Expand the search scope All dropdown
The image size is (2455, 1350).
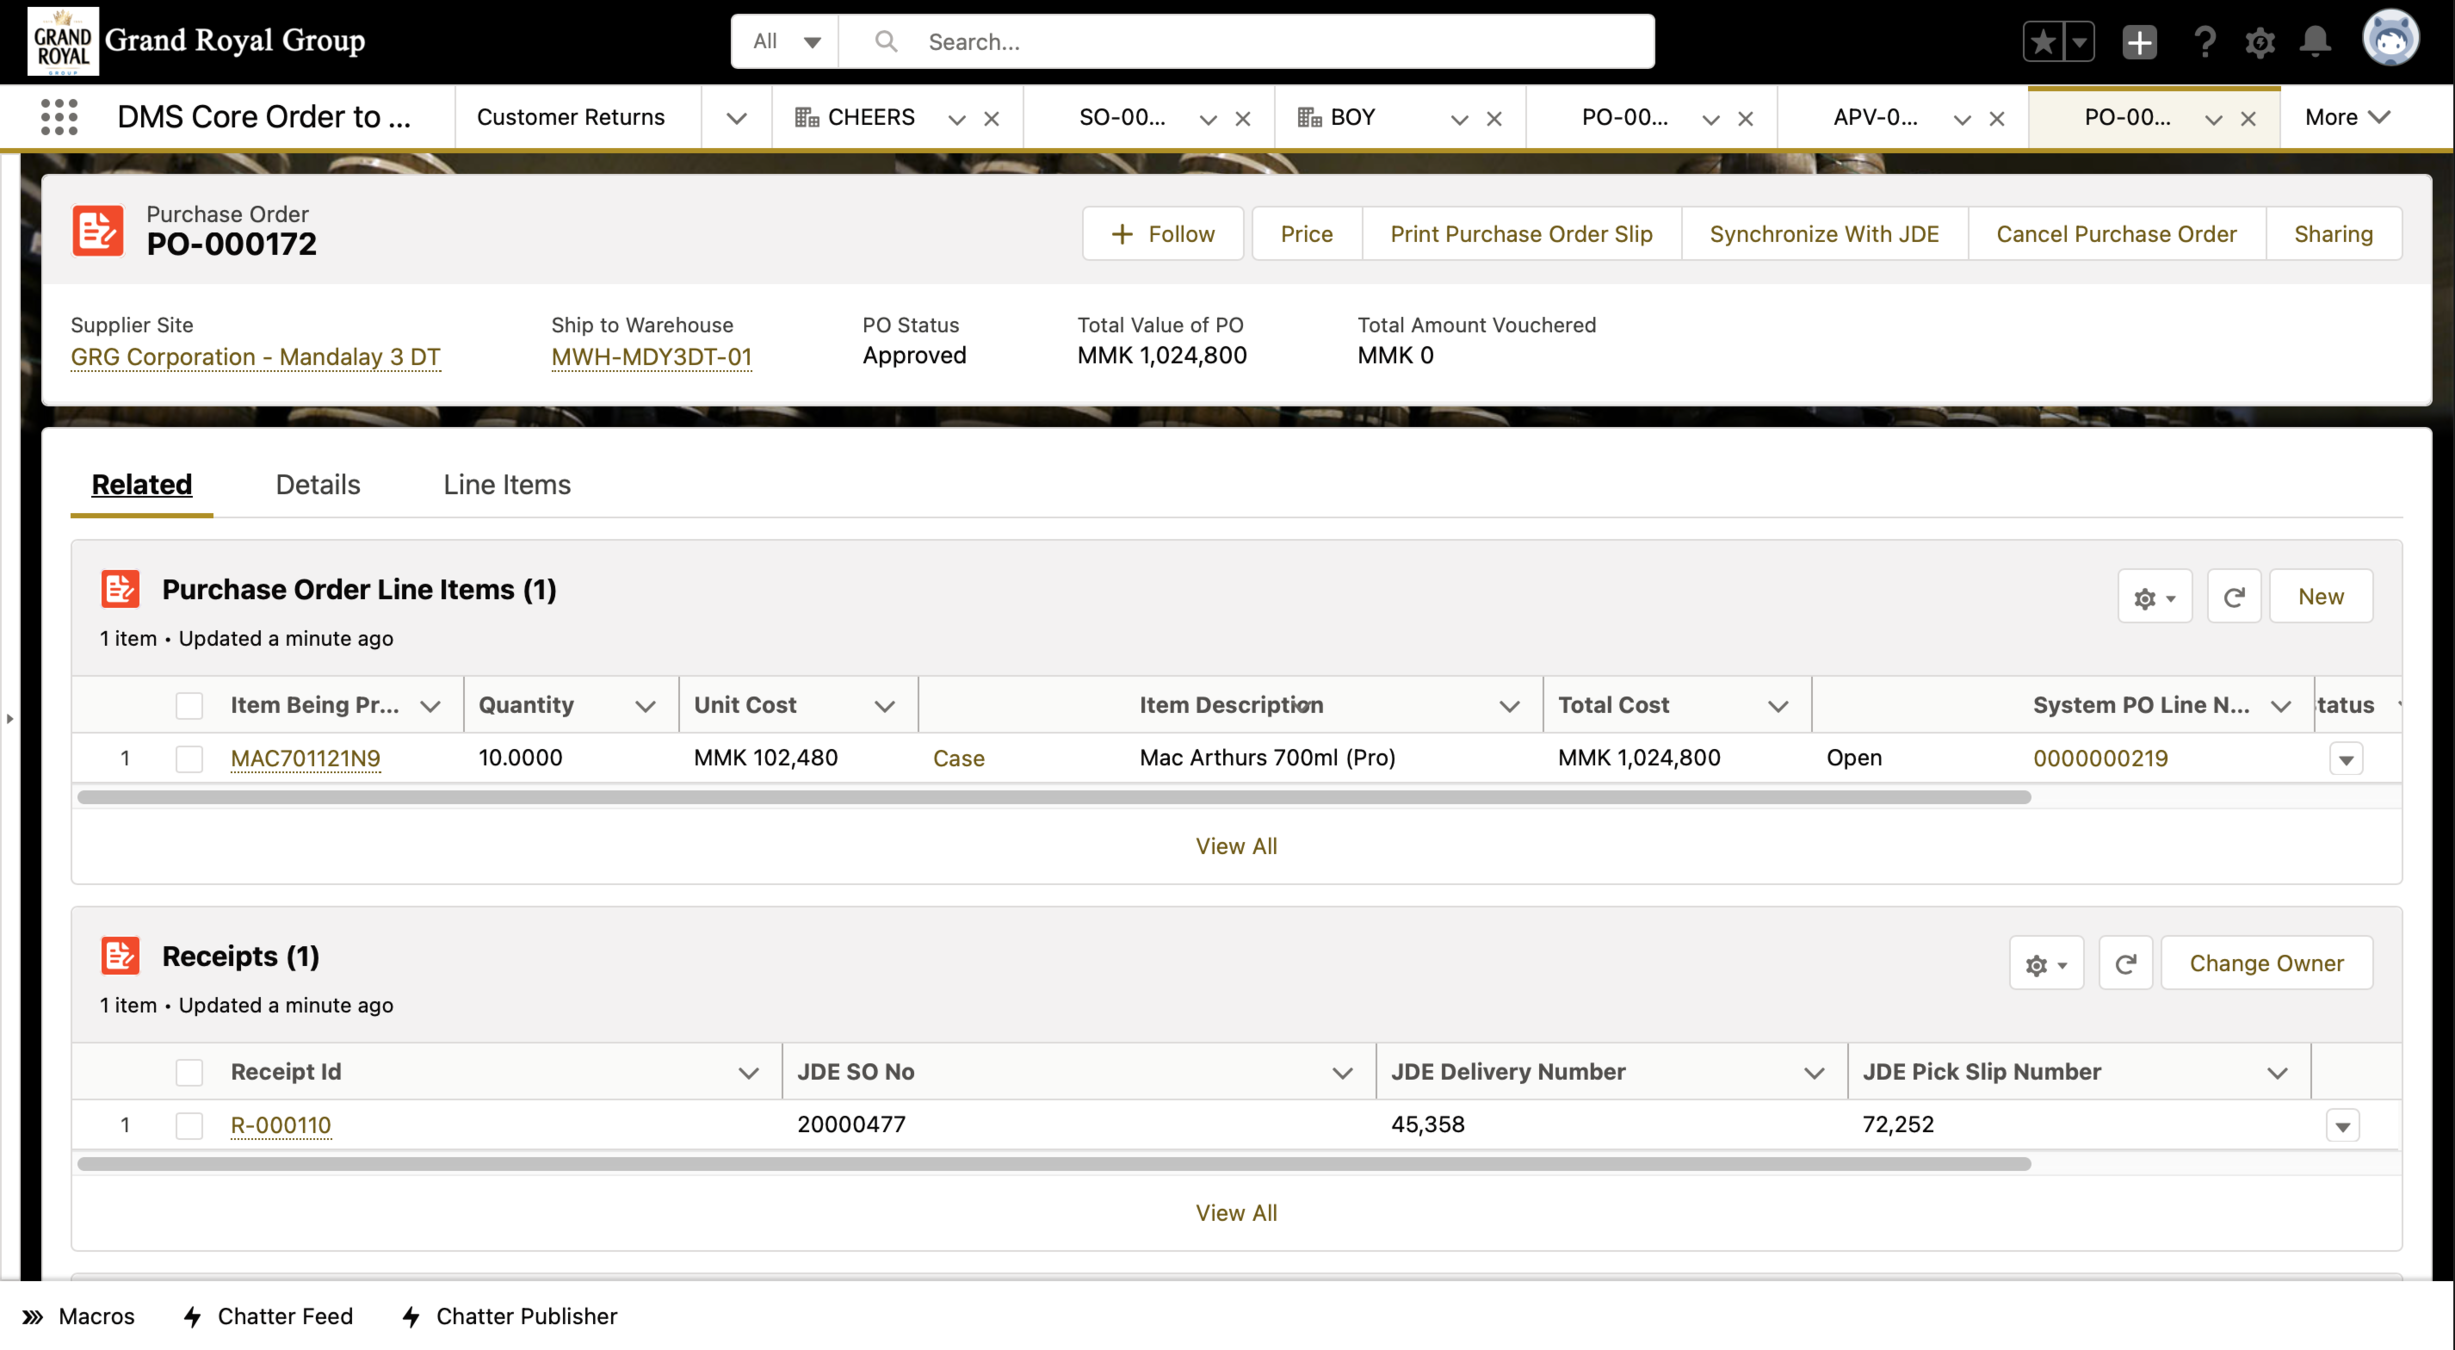click(786, 41)
